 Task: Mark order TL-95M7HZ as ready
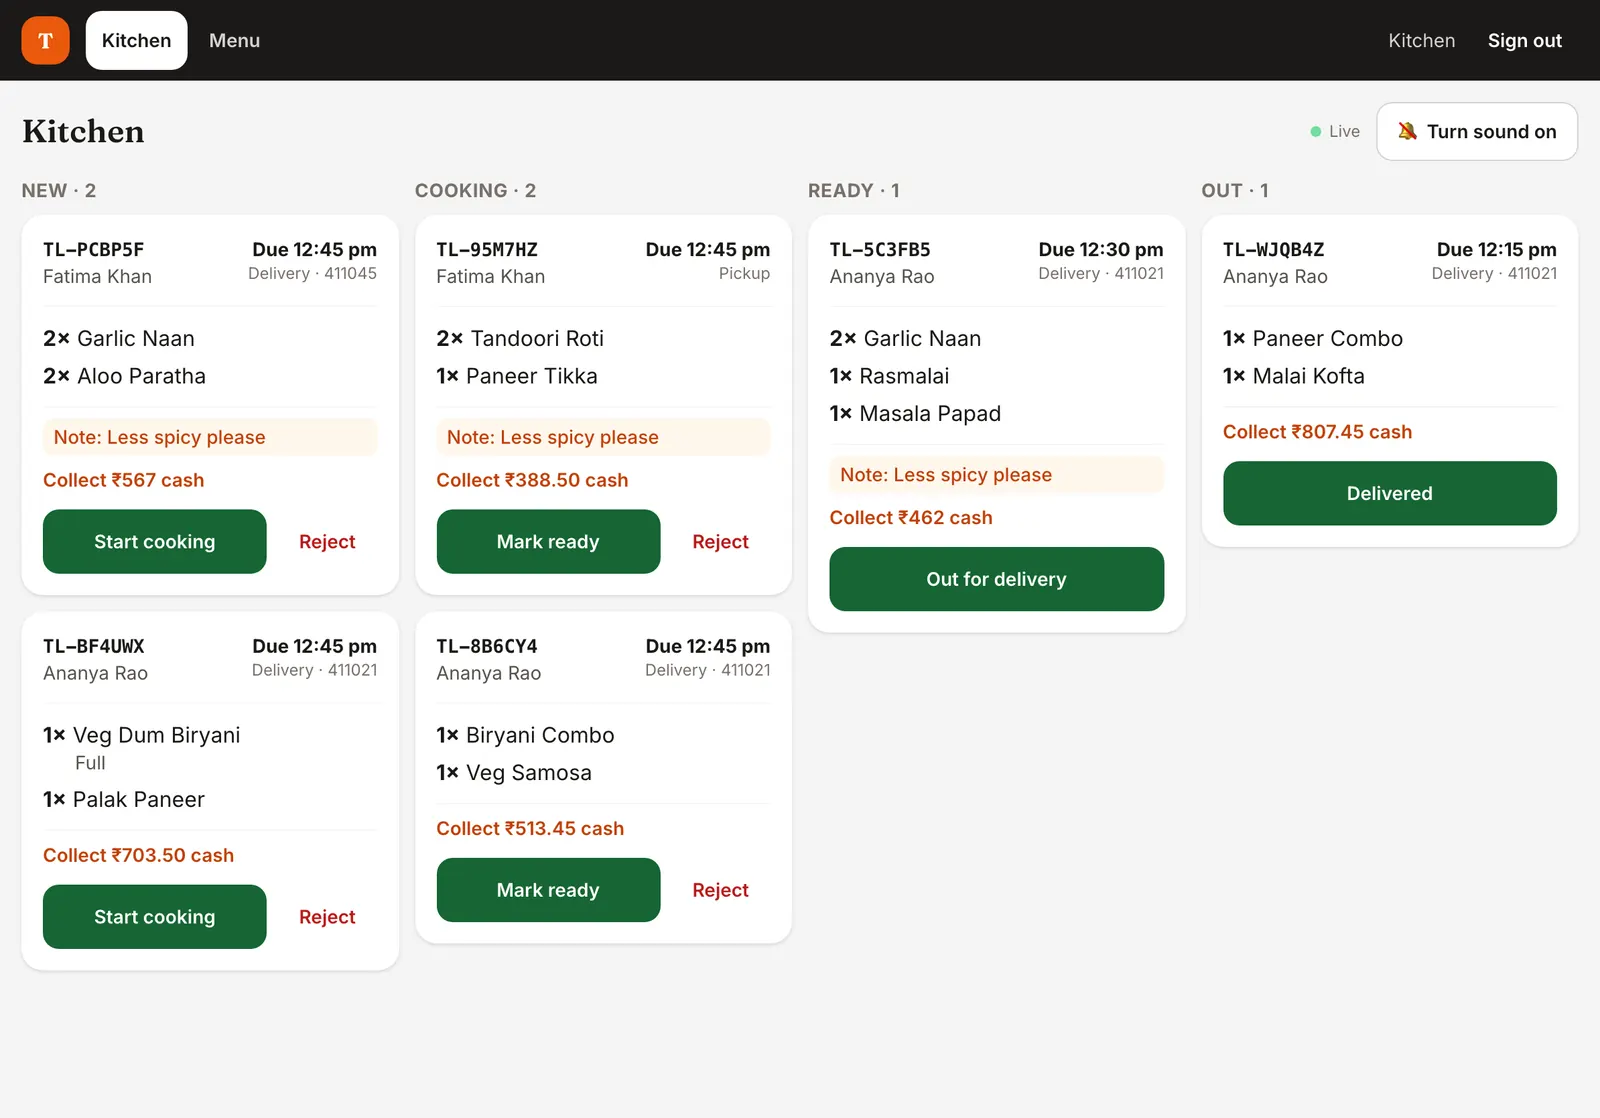tap(548, 541)
